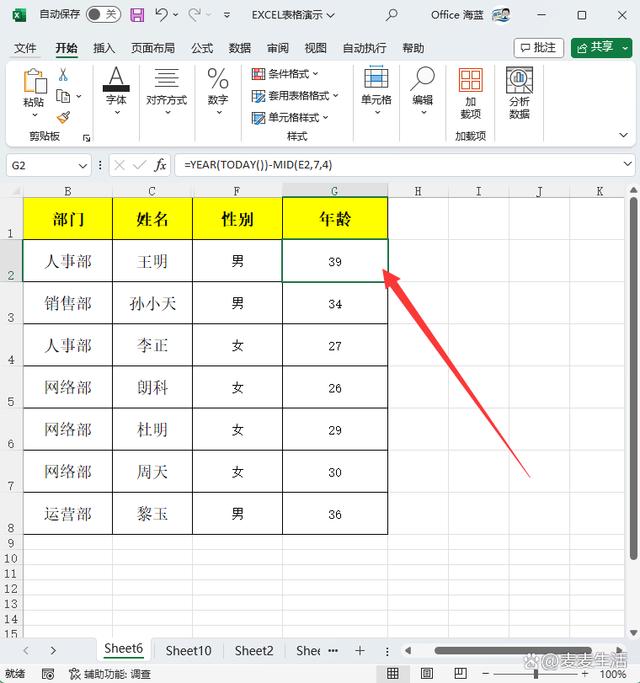Switch to the 数据 ribbon tab
Screen dimensions: 640x683
pos(240,48)
